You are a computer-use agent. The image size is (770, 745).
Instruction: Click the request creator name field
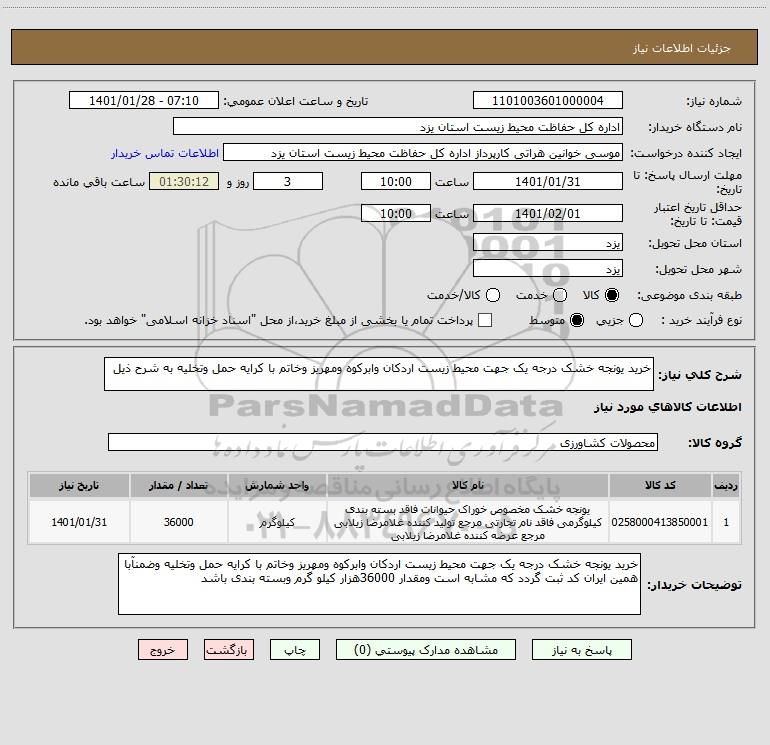point(423,153)
